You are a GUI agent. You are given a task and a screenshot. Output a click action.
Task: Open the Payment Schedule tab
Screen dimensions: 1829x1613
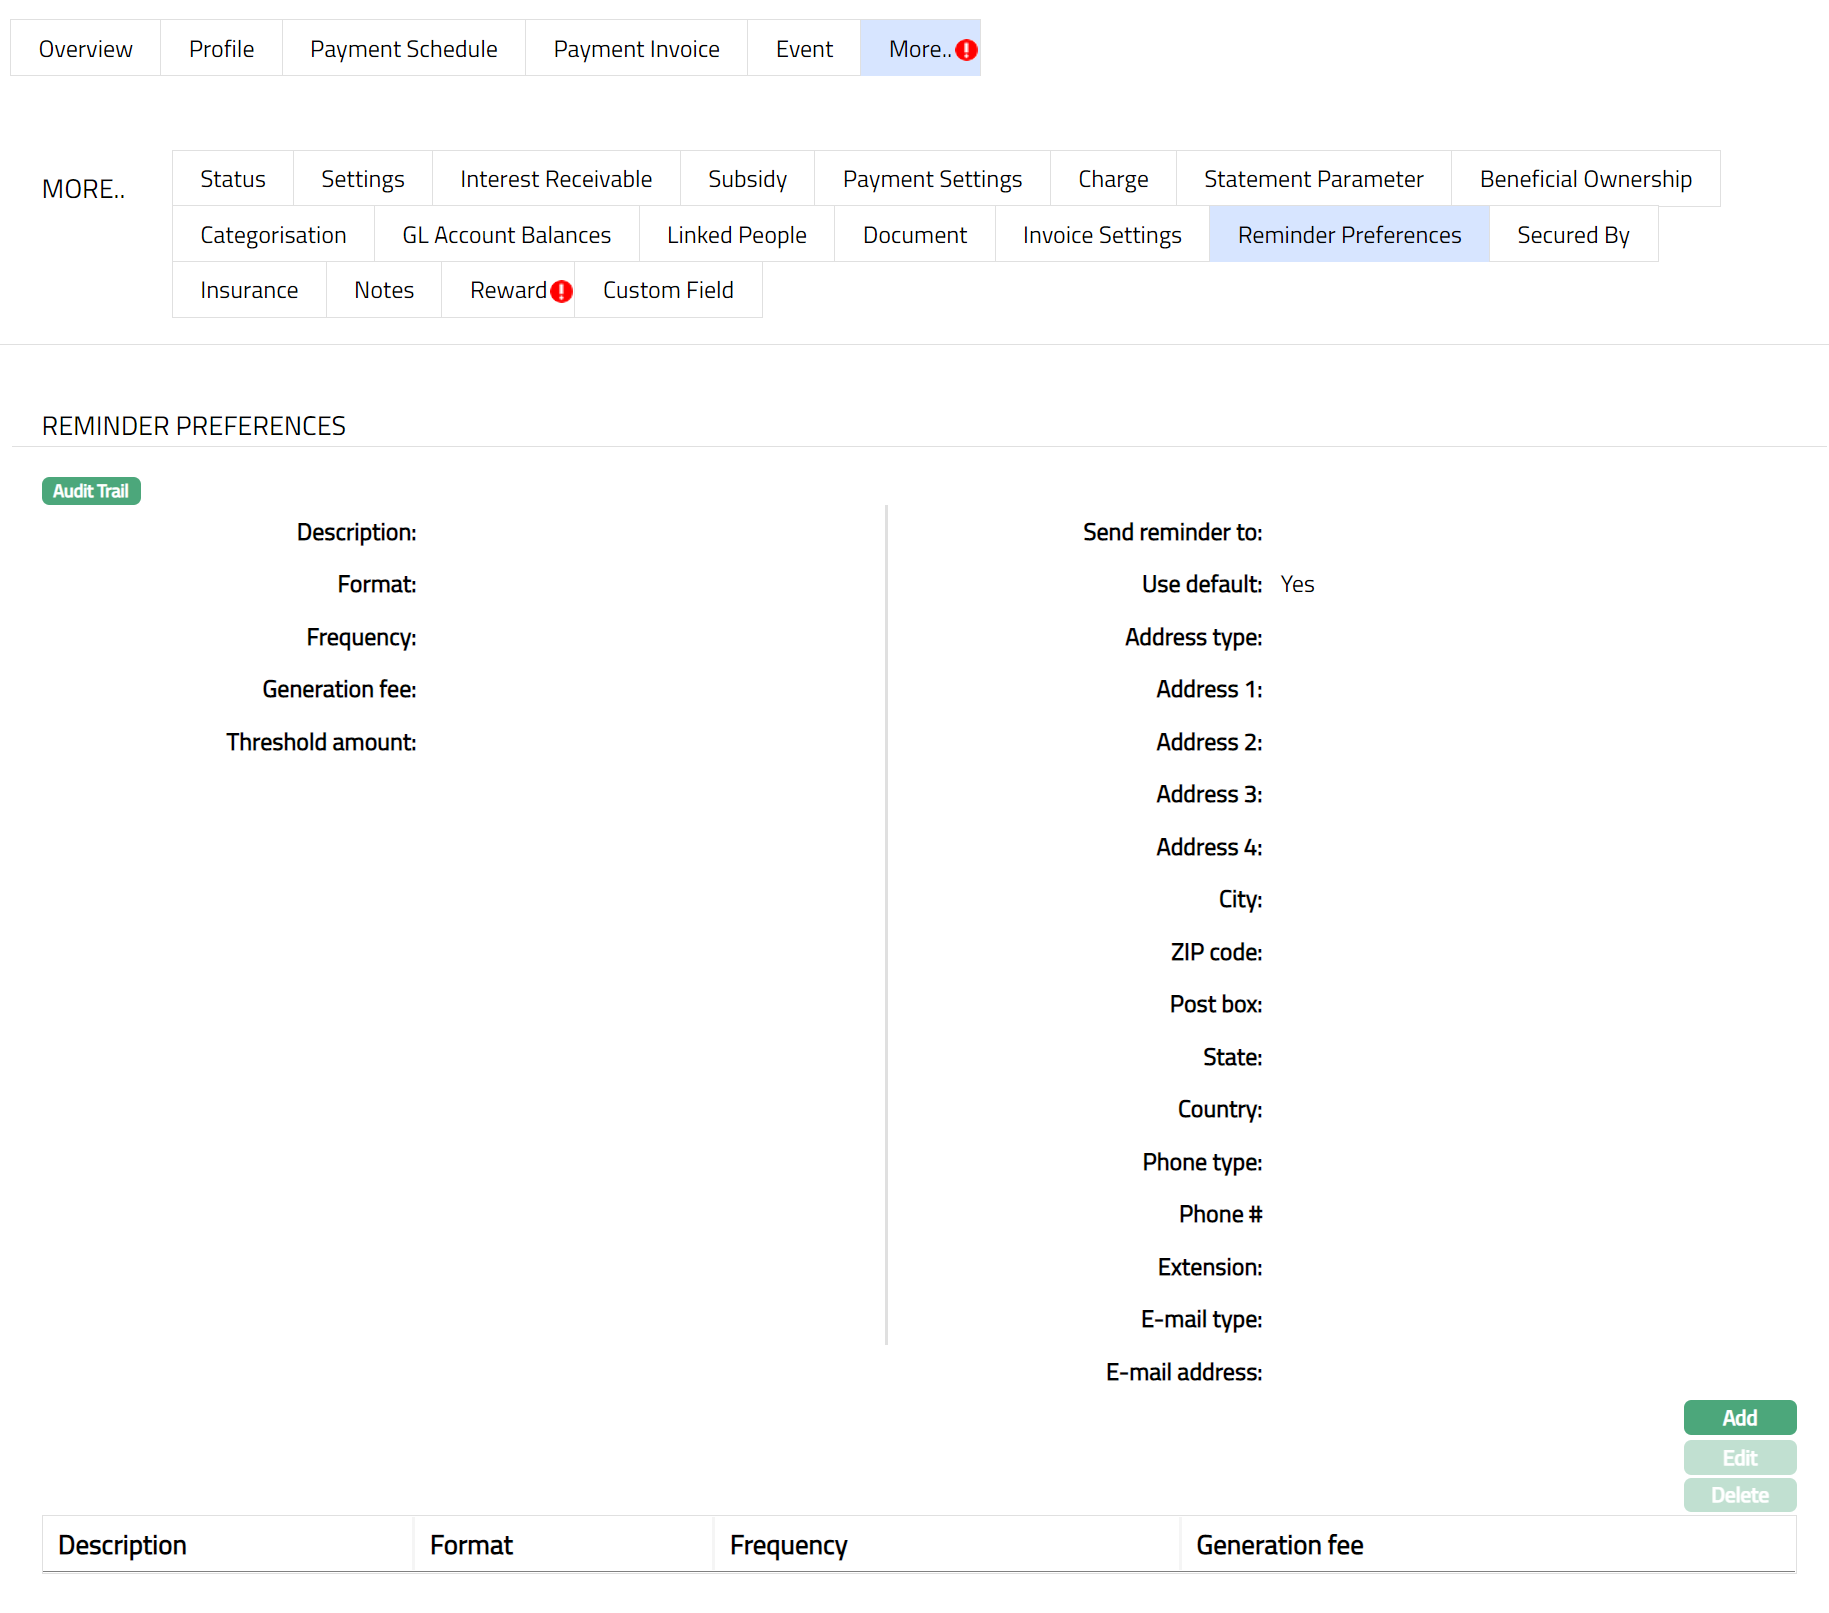(x=403, y=49)
